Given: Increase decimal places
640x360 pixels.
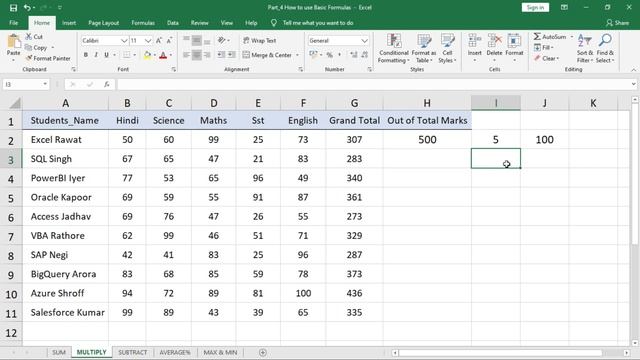Looking at the screenshot, I should [353, 55].
